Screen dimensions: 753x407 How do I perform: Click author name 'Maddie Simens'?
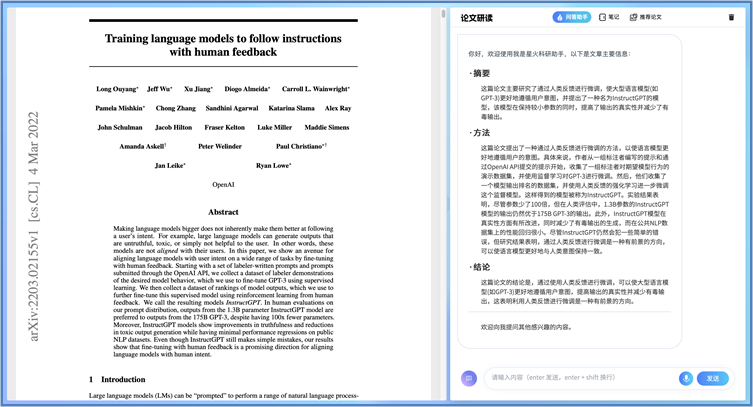pyautogui.click(x=327, y=127)
